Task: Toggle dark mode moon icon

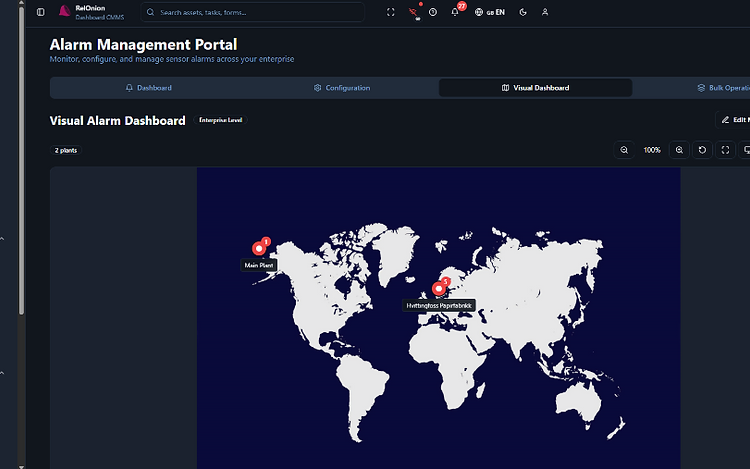Action: pos(523,12)
